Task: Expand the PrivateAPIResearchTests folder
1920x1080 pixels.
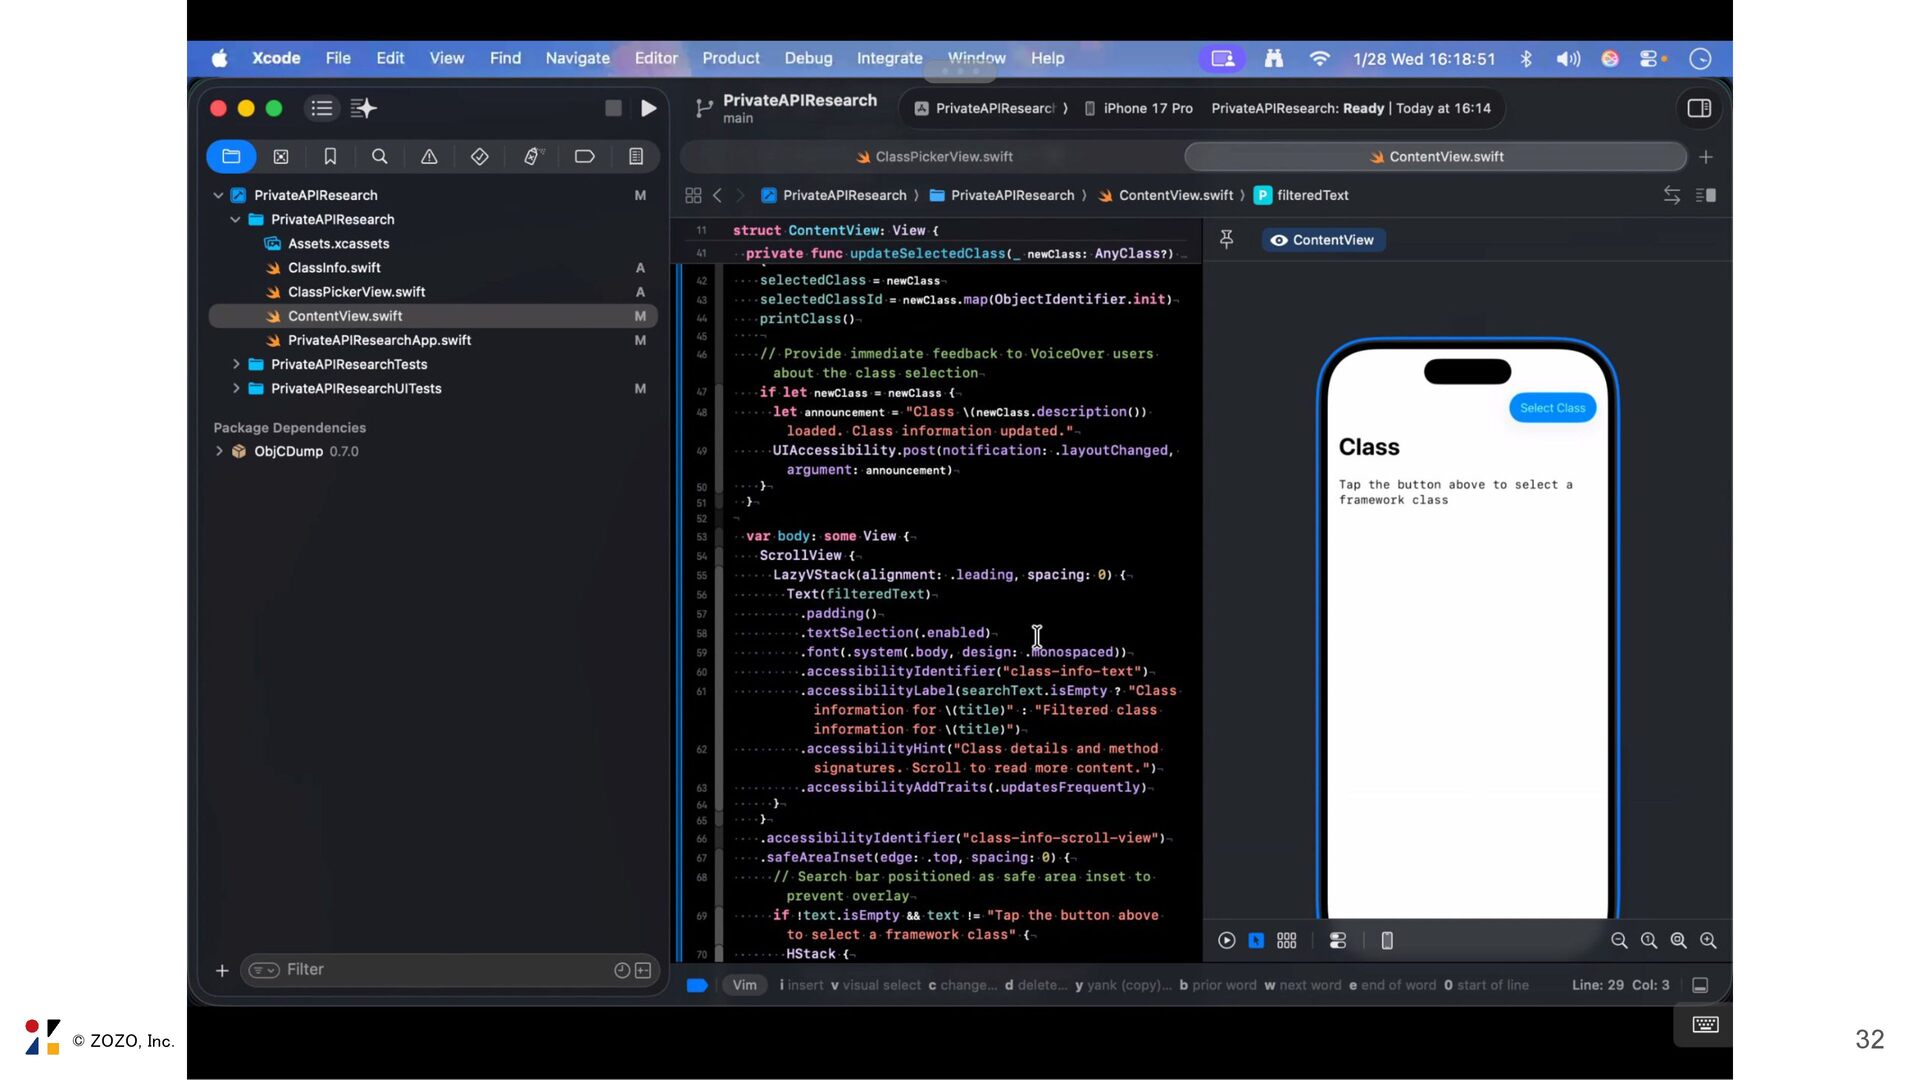Action: (236, 364)
